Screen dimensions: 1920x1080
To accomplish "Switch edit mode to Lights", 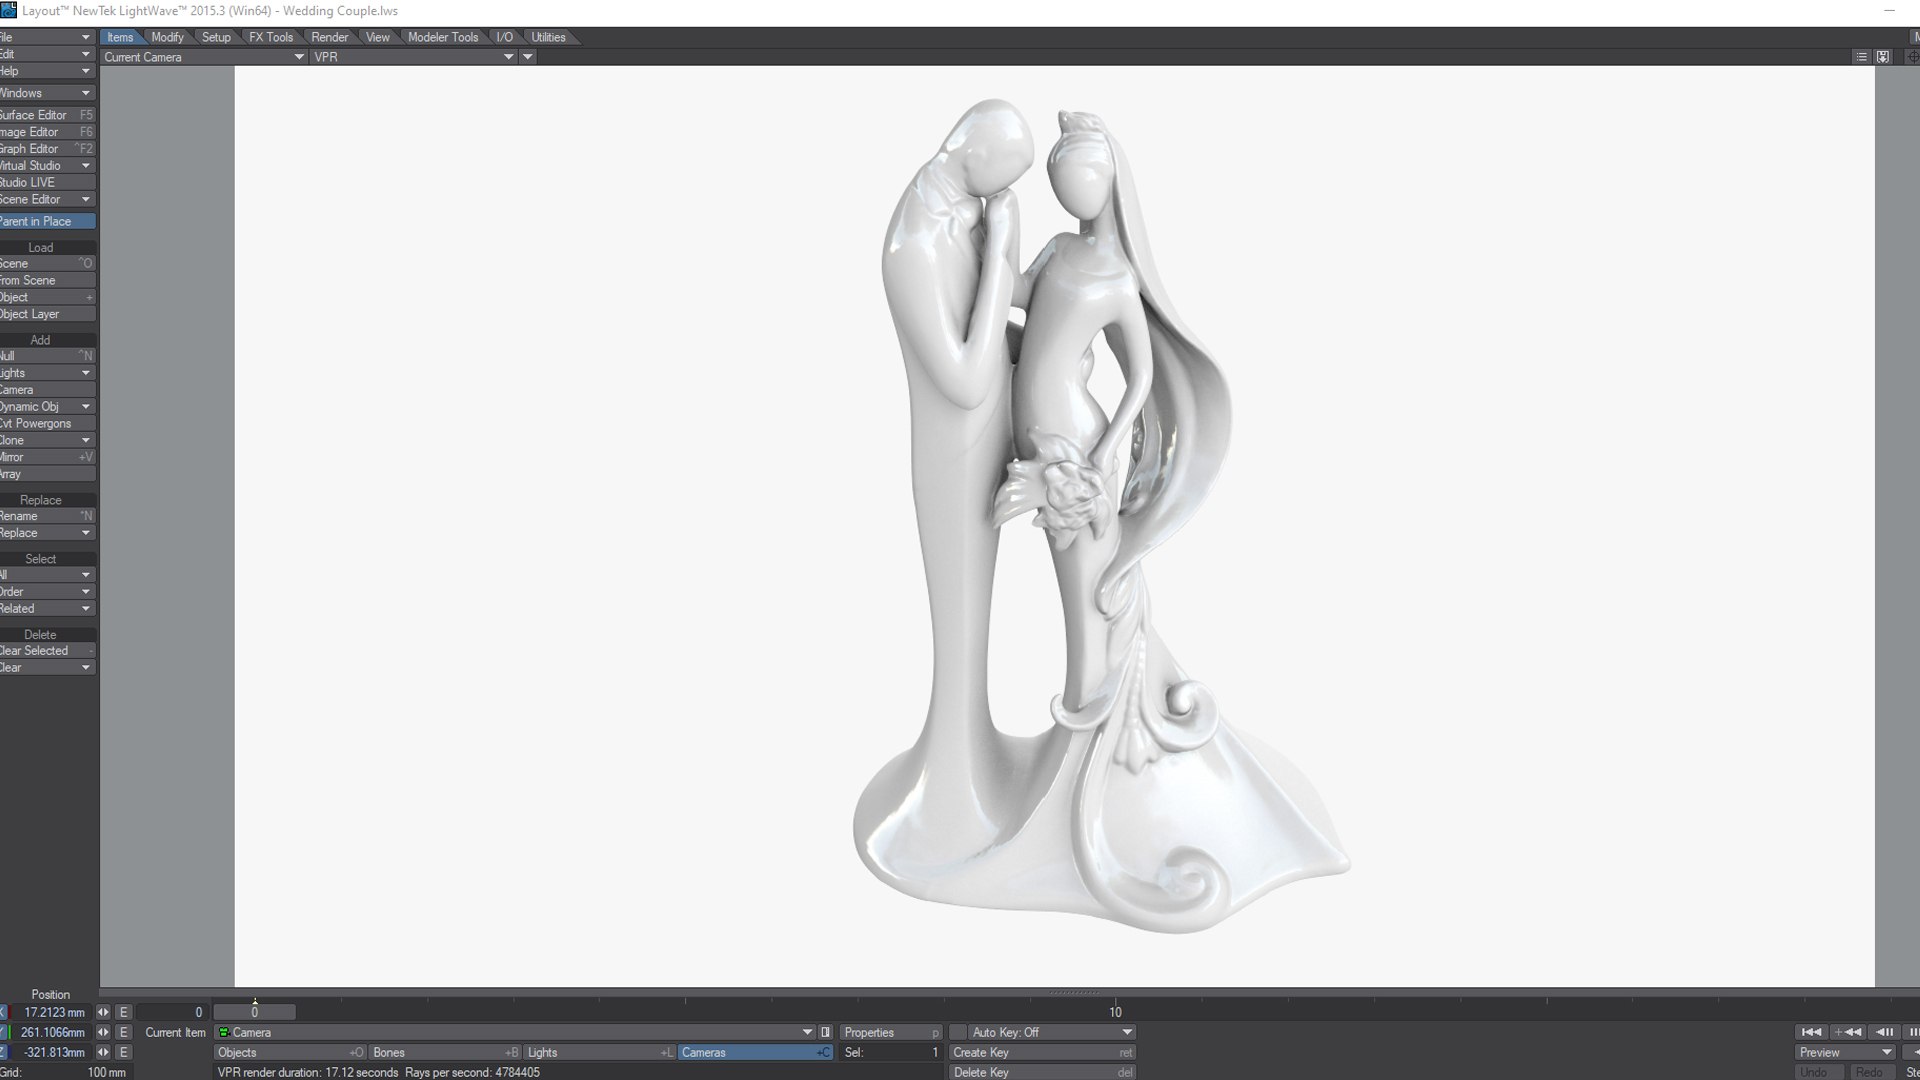I will tap(599, 1052).
